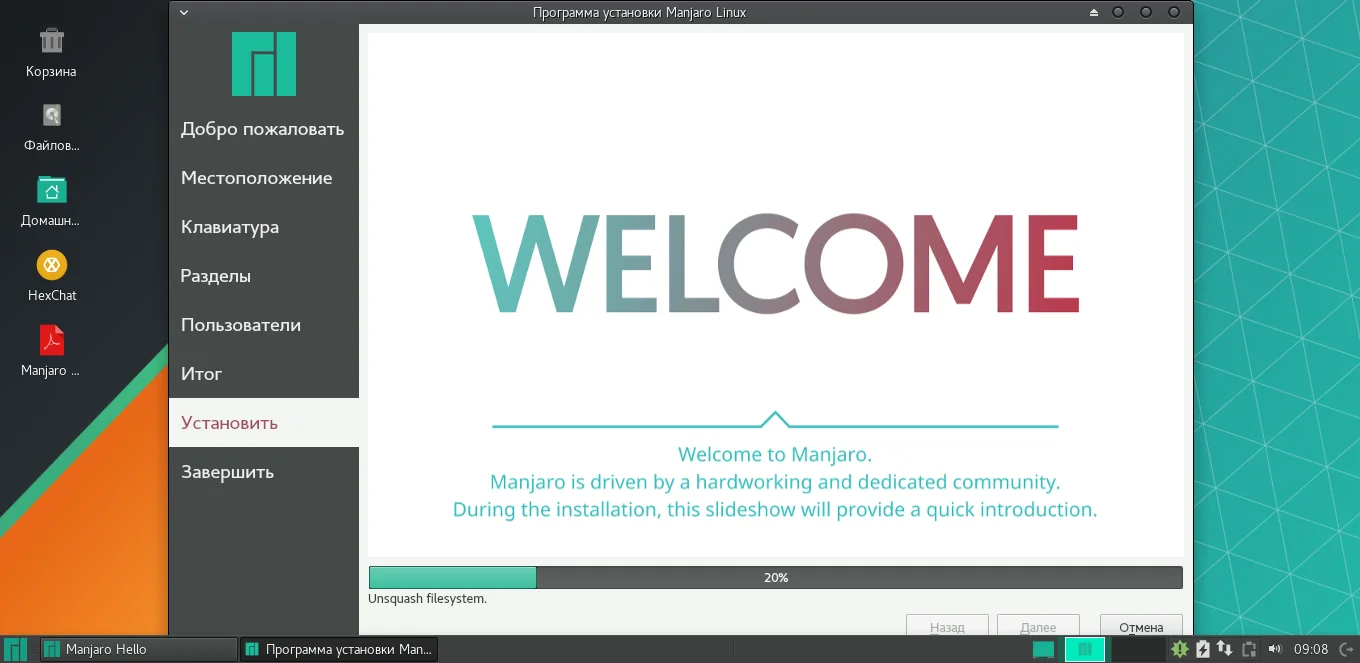Select the Завершить step
The height and width of the screenshot is (663, 1360).
[264, 472]
